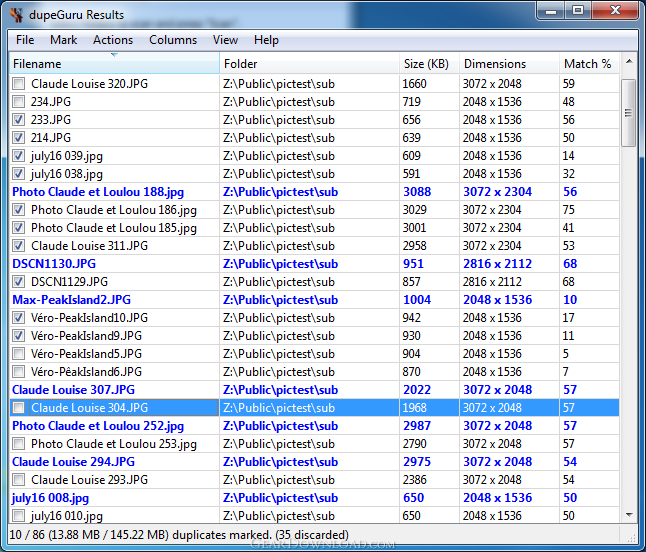Click size value 3088 in blue
The height and width of the screenshot is (552, 646).
417,192
